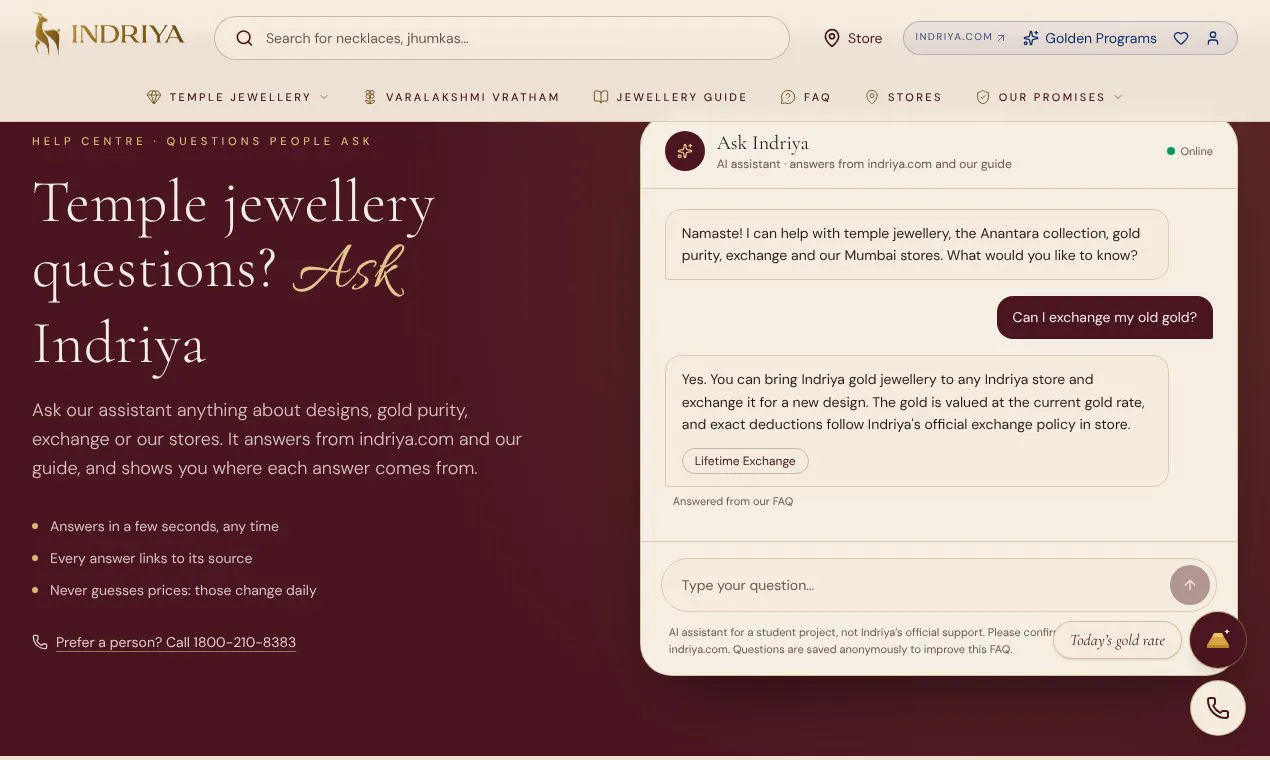Click the Temple Jewellery diamond icon
1270x760 pixels.
154,97
